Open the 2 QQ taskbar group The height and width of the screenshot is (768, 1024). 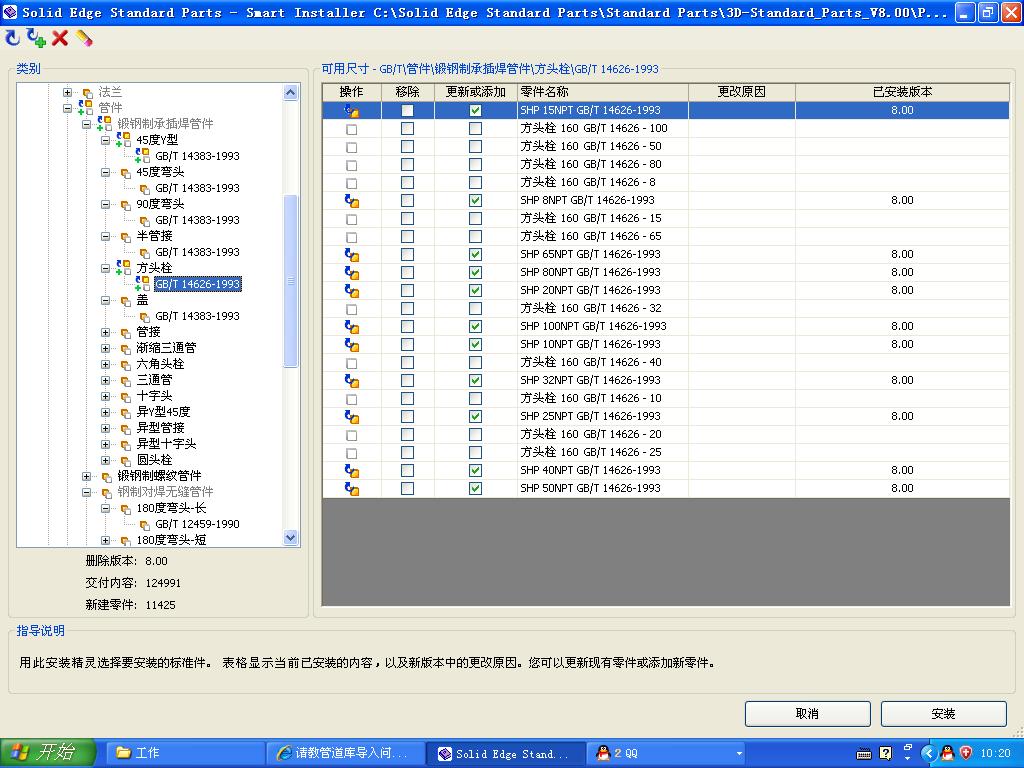(667, 753)
